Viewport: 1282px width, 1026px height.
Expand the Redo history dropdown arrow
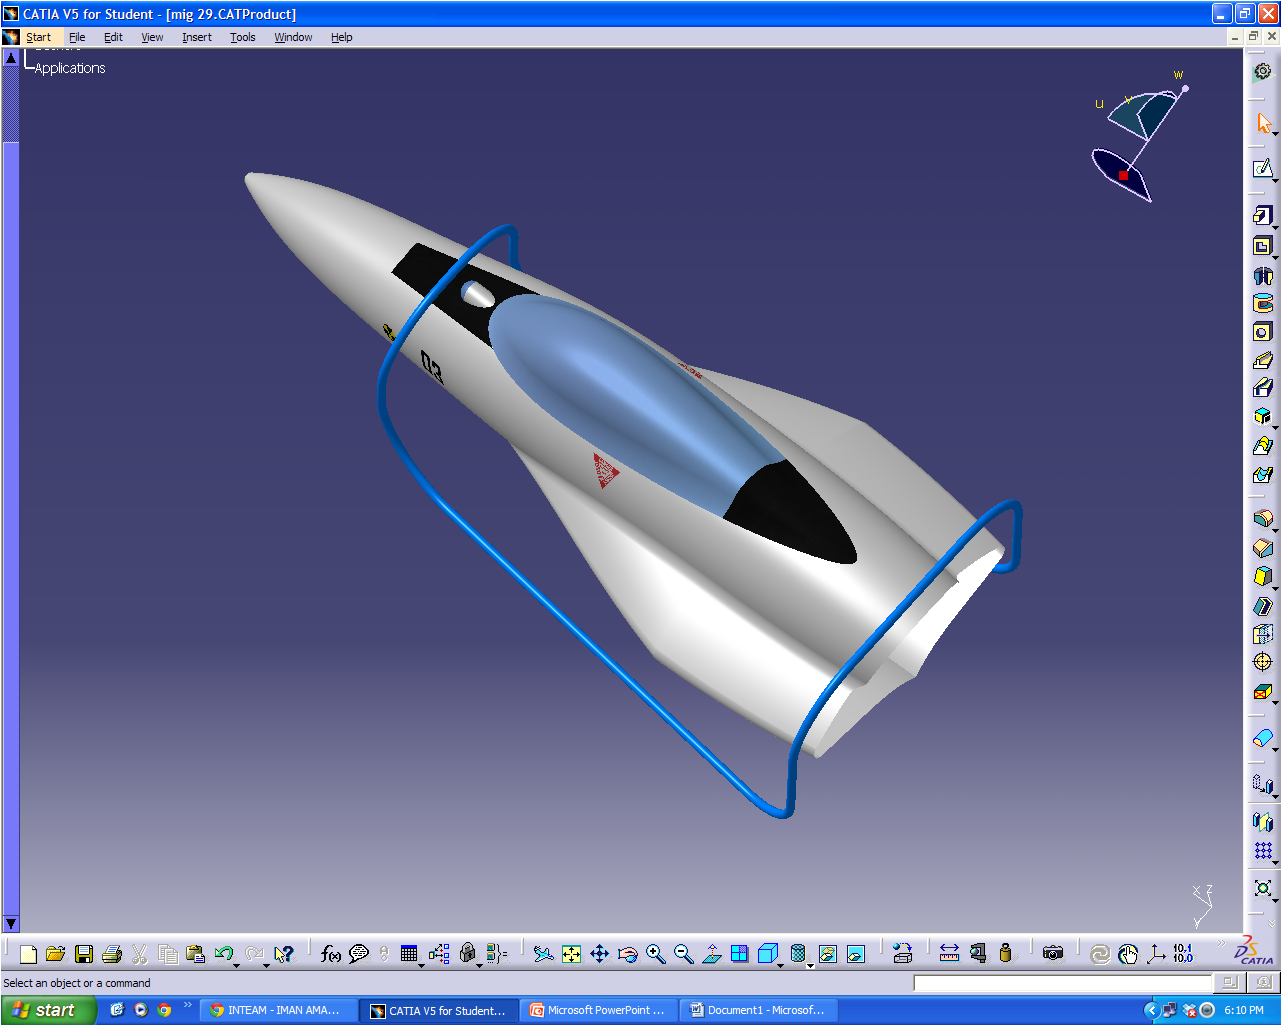coord(267,965)
